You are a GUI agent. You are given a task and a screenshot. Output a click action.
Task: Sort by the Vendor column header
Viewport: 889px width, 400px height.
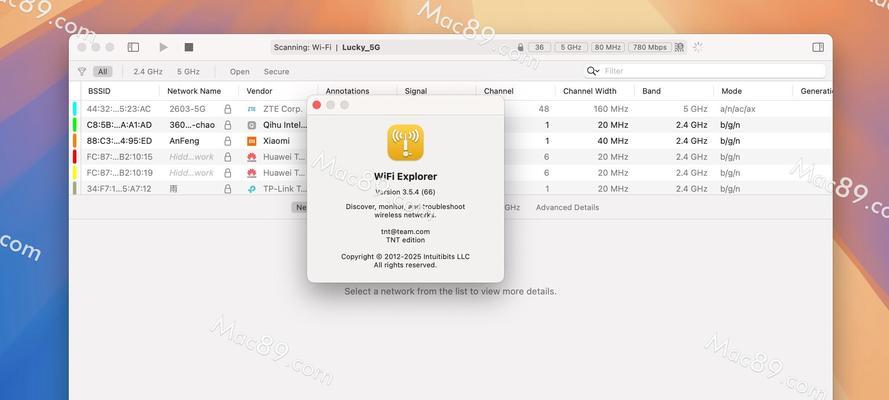(259, 91)
